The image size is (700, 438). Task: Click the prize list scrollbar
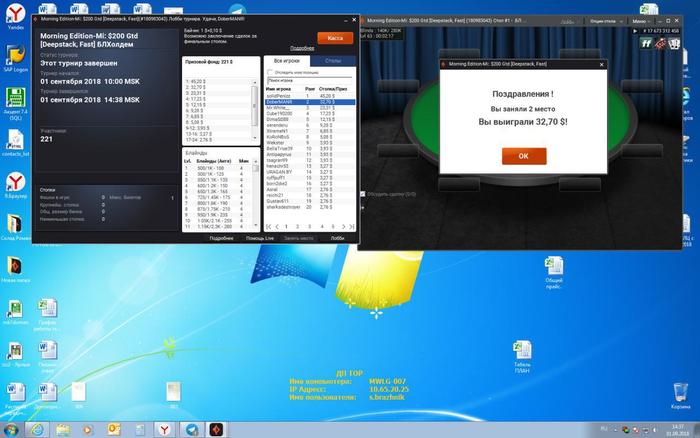(x=255, y=110)
